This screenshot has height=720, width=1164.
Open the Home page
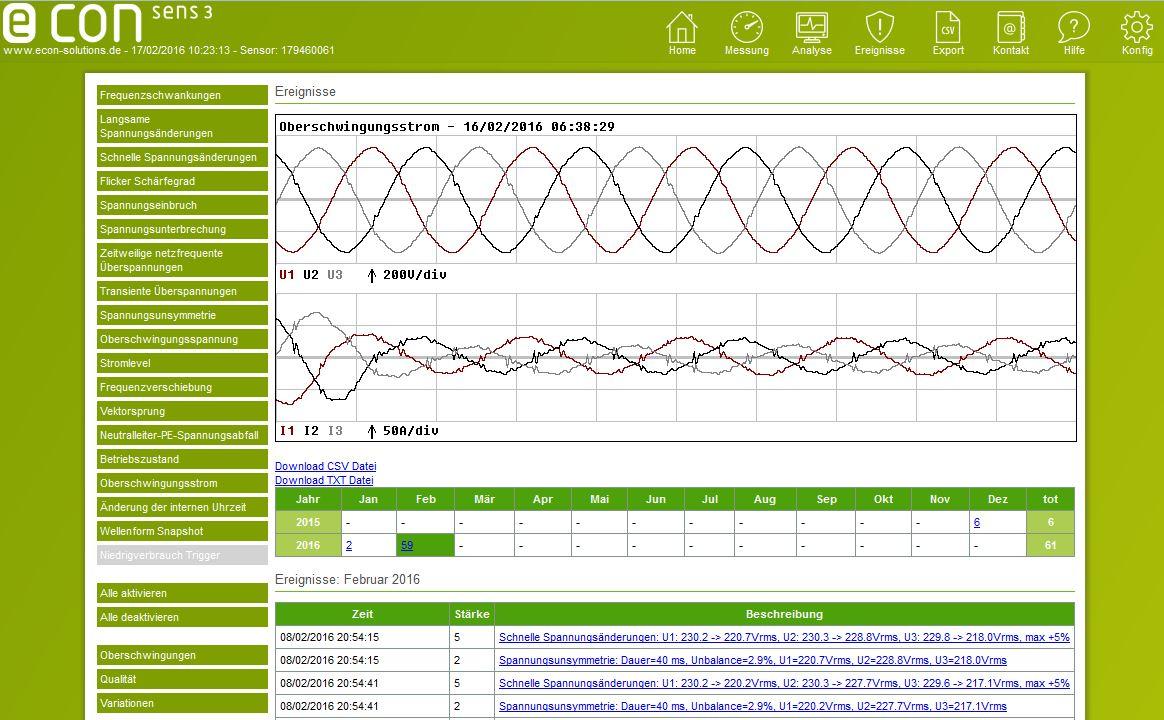(x=682, y=32)
